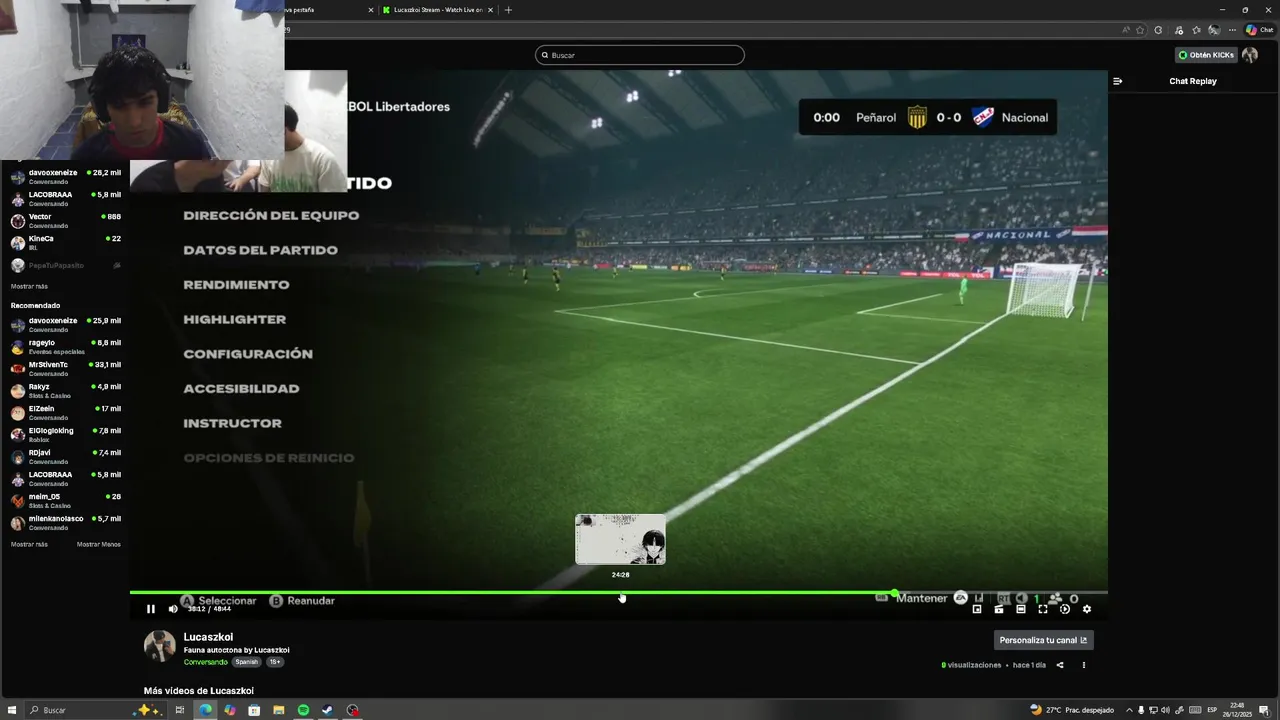Open RDjavi channel in sidebar
1280x720 pixels.
[65, 456]
